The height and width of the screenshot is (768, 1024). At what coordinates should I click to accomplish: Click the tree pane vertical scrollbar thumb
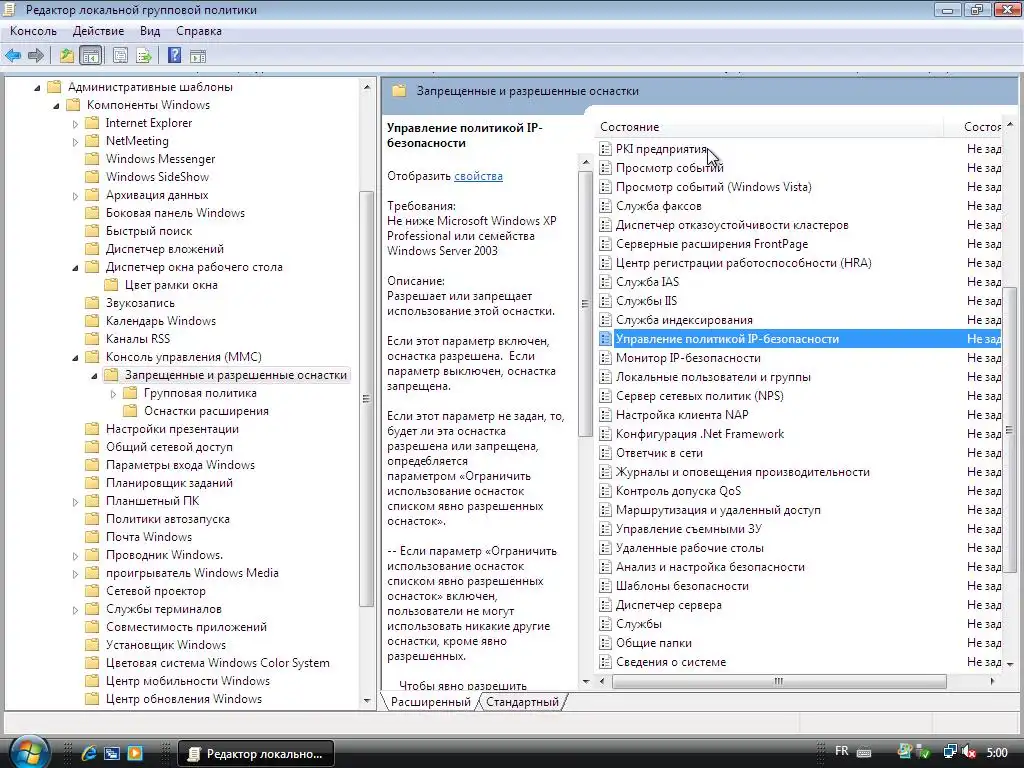pos(366,398)
